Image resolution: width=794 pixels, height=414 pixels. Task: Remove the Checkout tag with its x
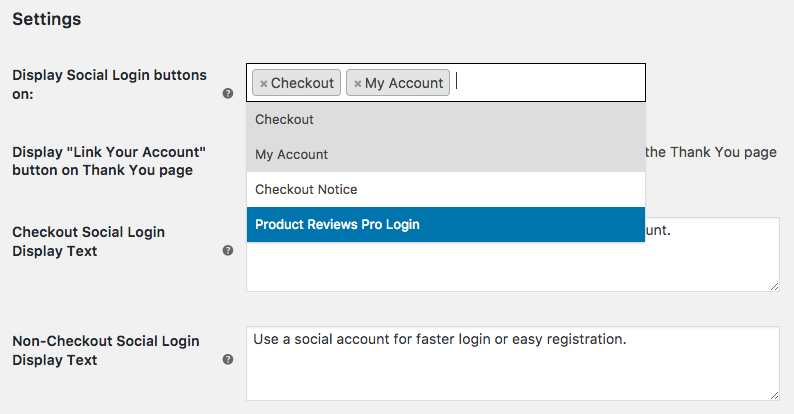pyautogui.click(x=264, y=84)
